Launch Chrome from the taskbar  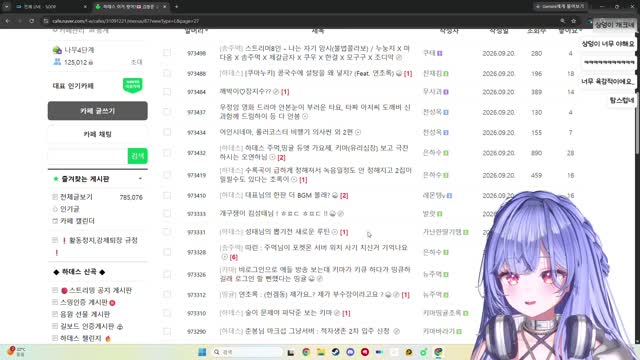pos(306,352)
